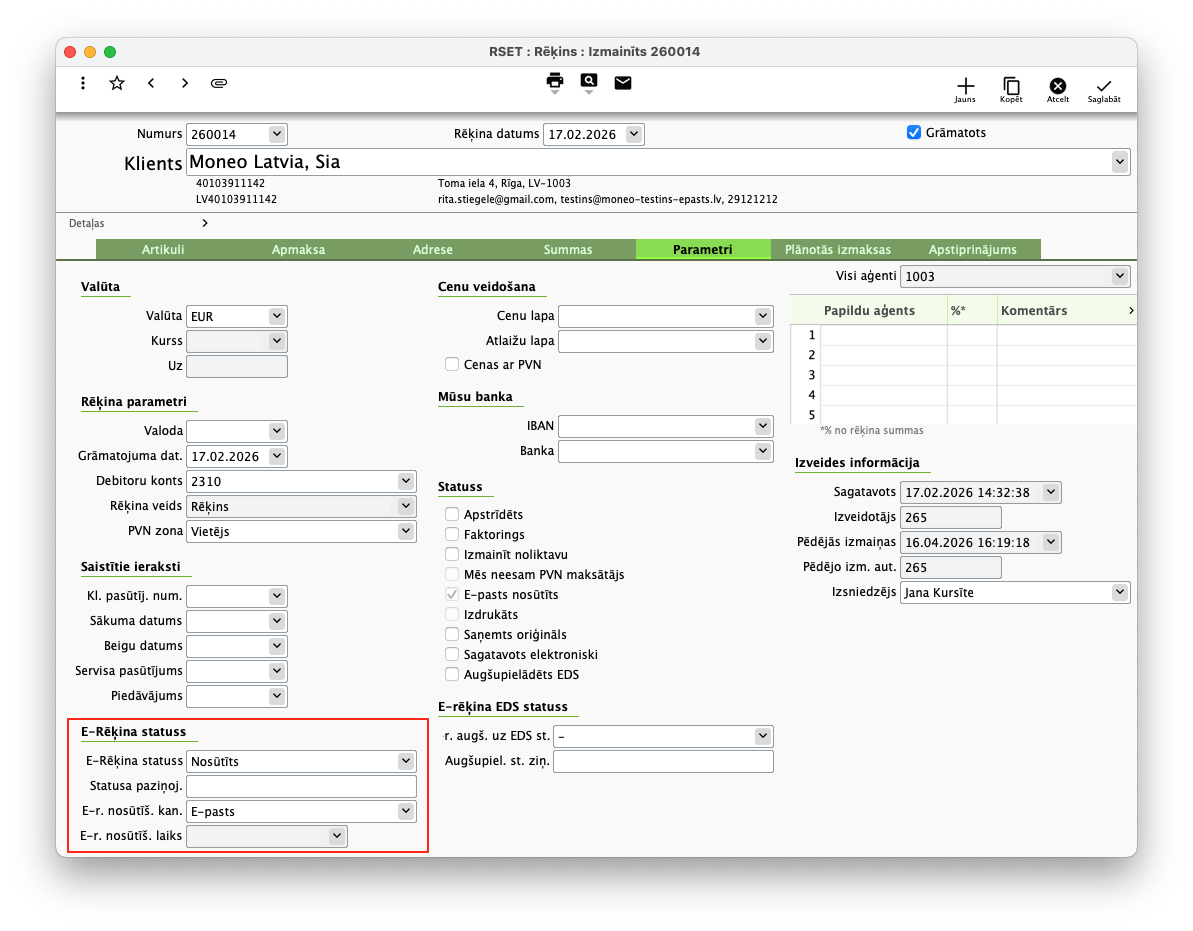Click the printer icon in toolbar

[555, 81]
